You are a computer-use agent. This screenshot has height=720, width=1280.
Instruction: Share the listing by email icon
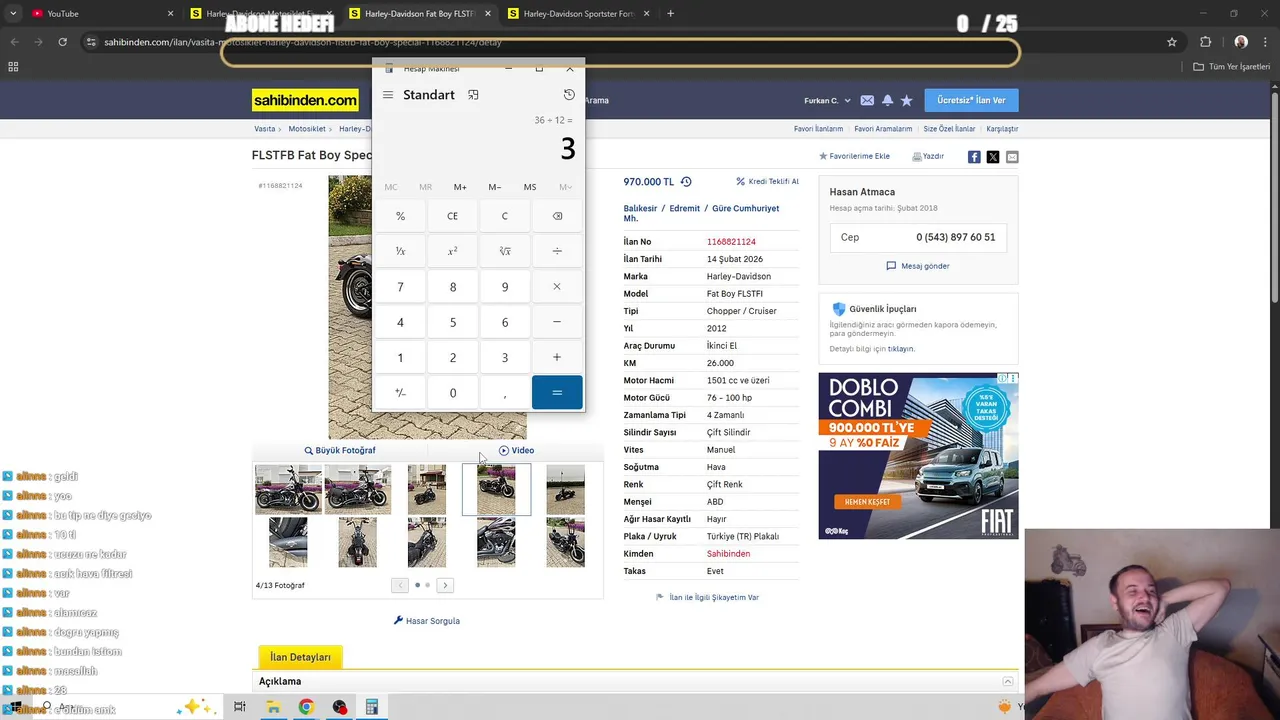(x=1012, y=157)
